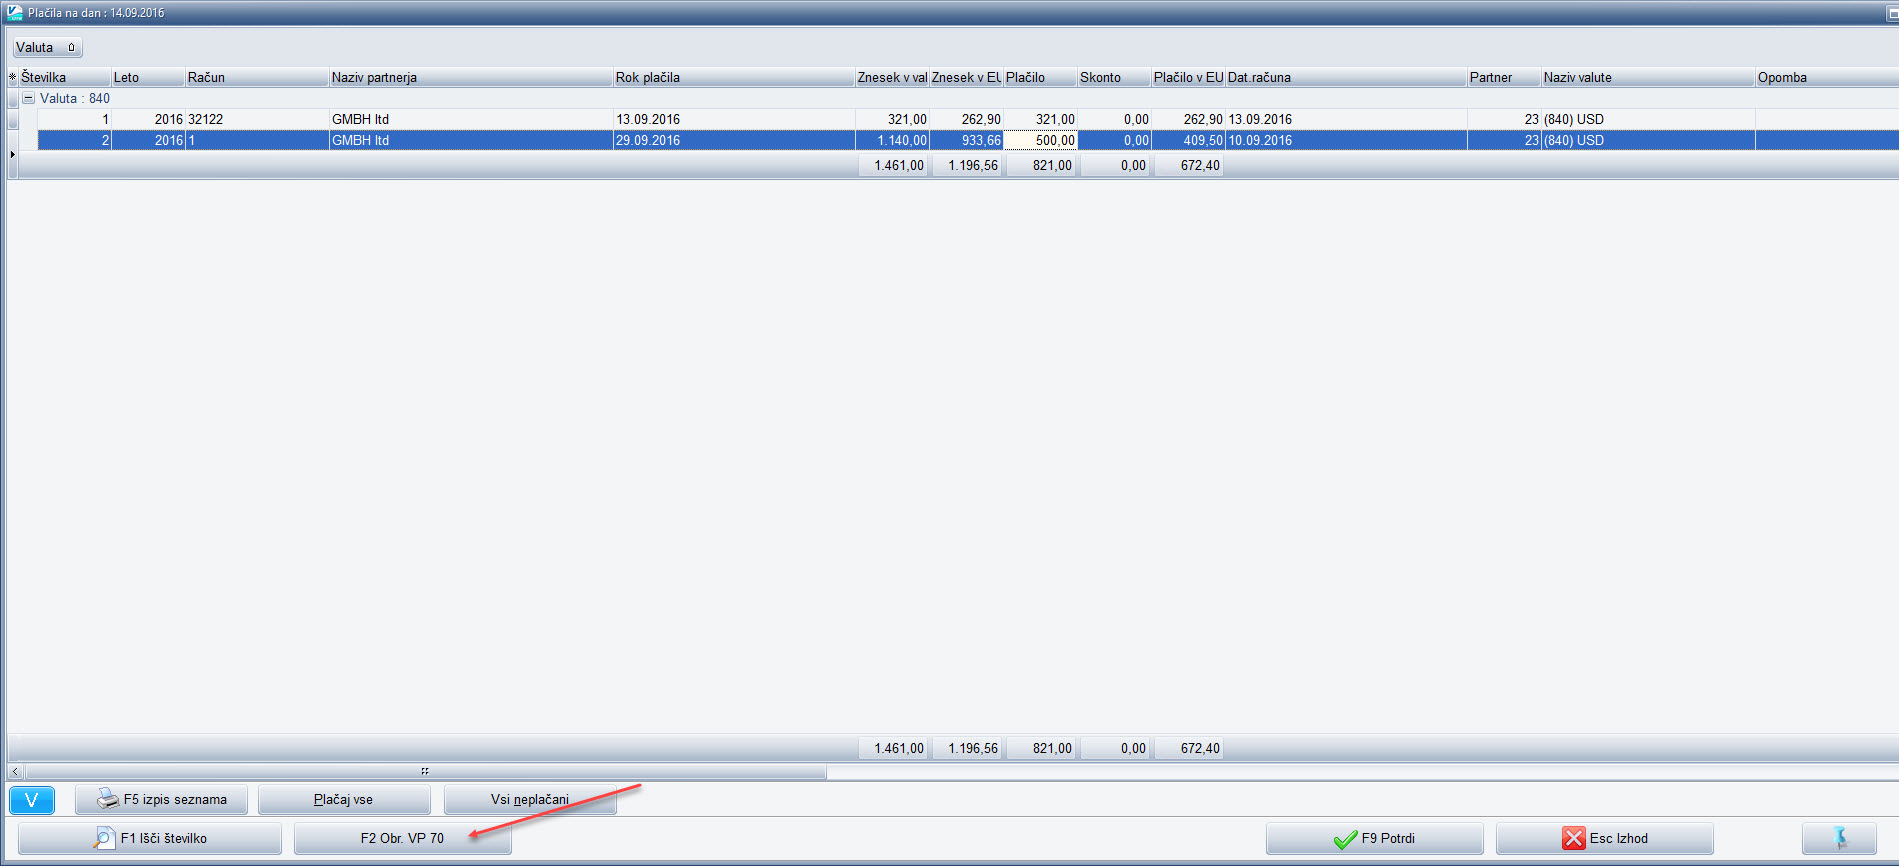Click F2 Obr. VP 70 button
Screen dimensions: 1899x866
click(403, 838)
